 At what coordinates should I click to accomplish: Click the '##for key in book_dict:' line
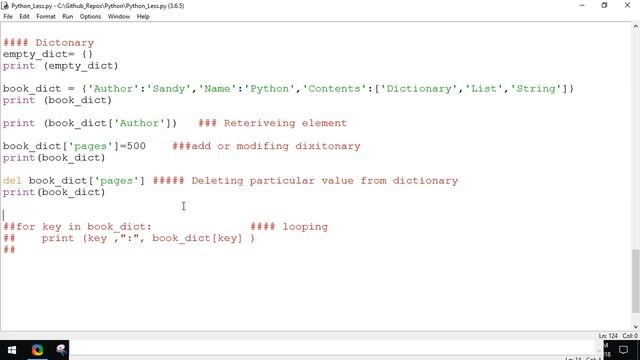tap(77, 227)
